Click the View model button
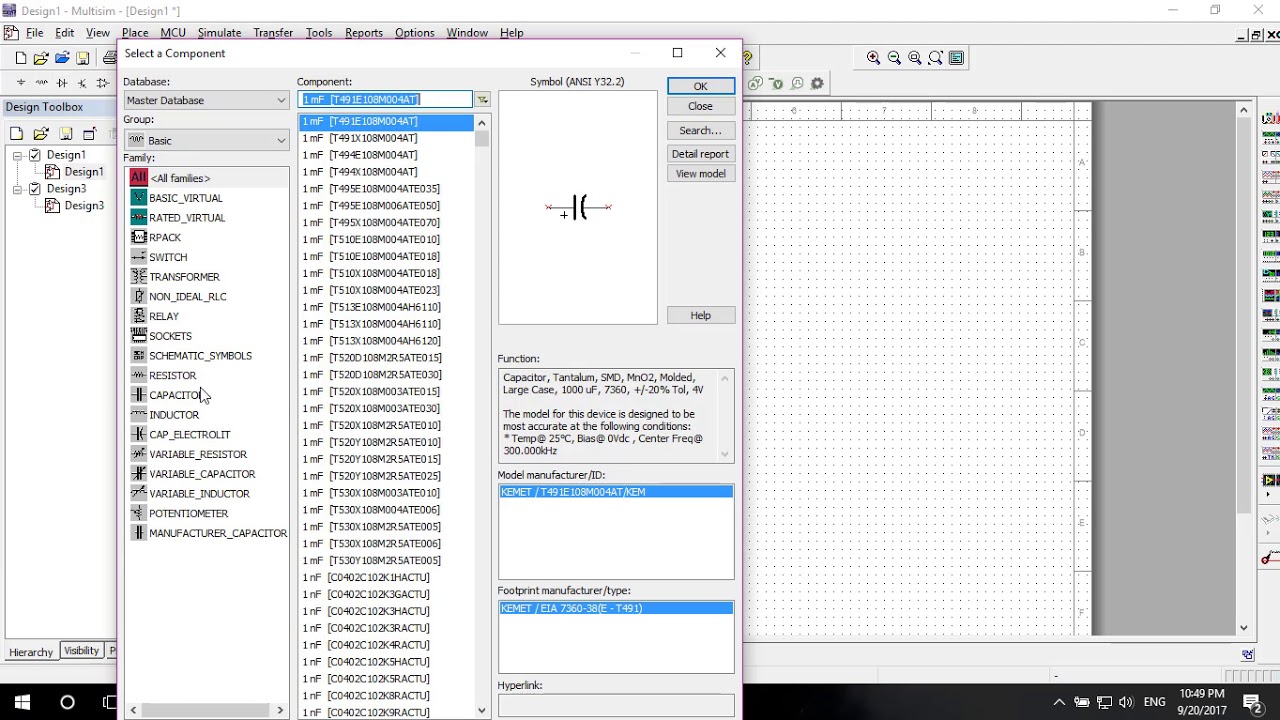Image resolution: width=1280 pixels, height=720 pixels. click(x=700, y=173)
